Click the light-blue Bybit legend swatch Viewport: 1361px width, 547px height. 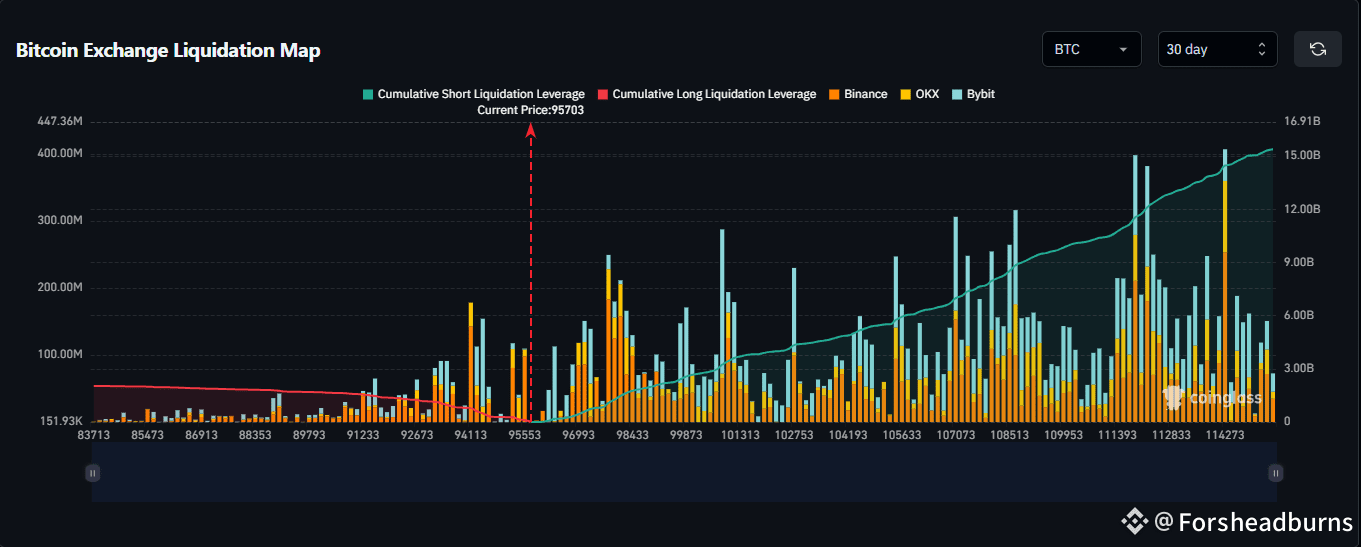[957, 94]
